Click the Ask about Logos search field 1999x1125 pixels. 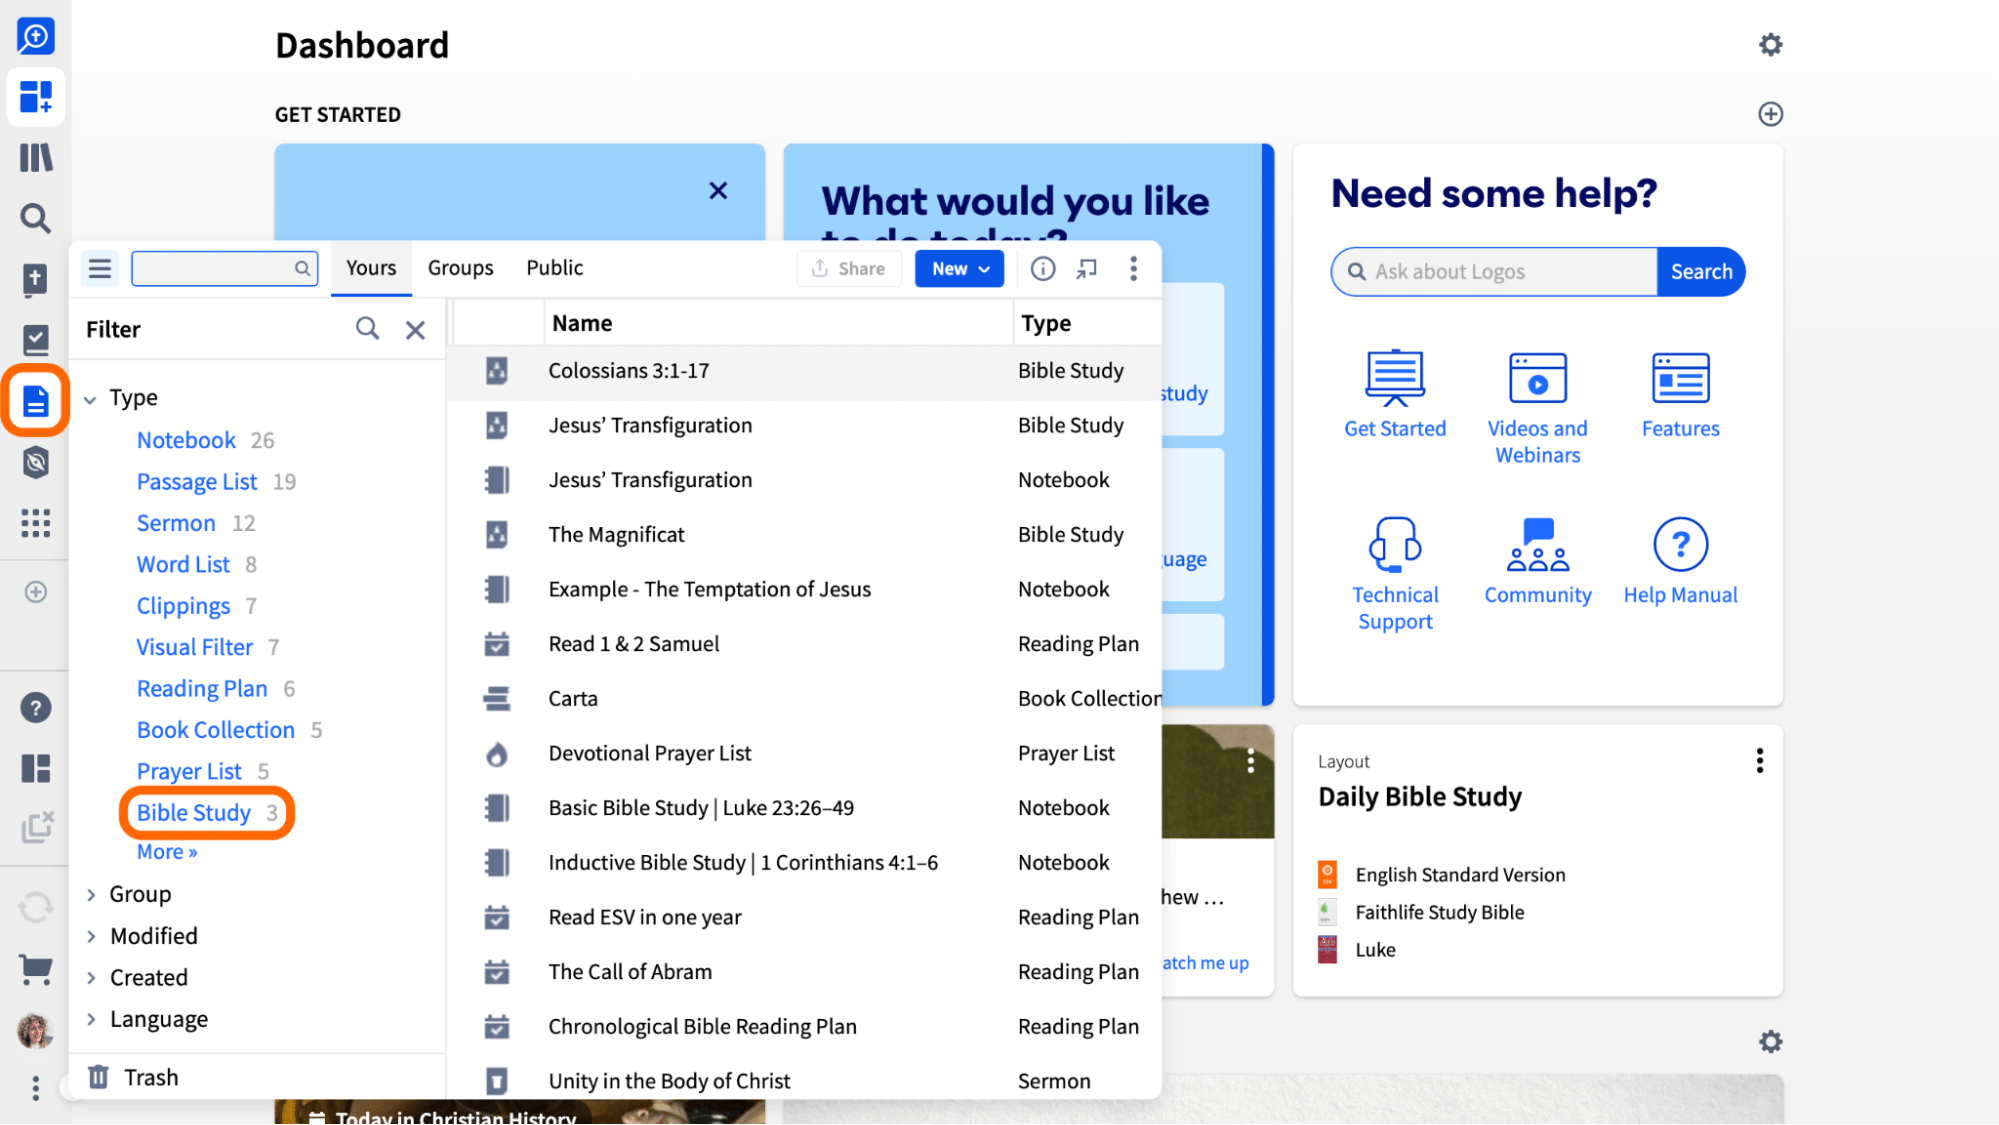[x=1494, y=271]
